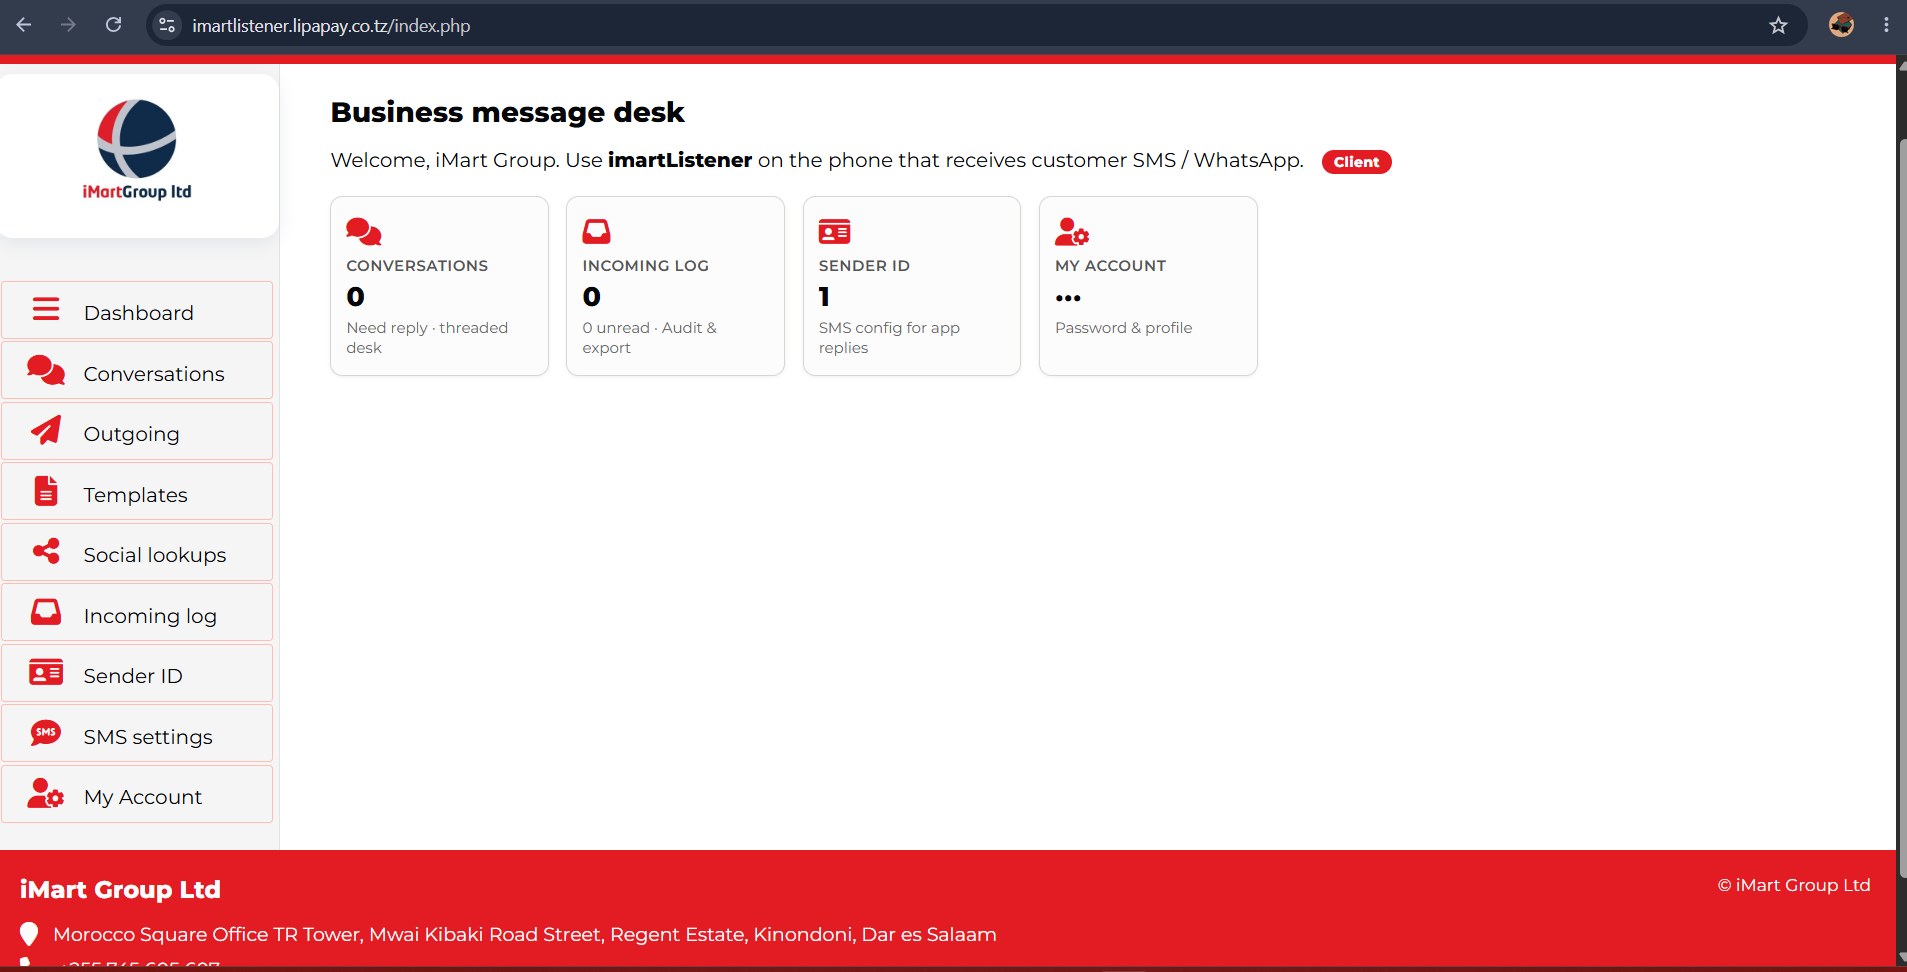Open Chrome three-dot menu
Screen dimensions: 1907x972
1886,25
